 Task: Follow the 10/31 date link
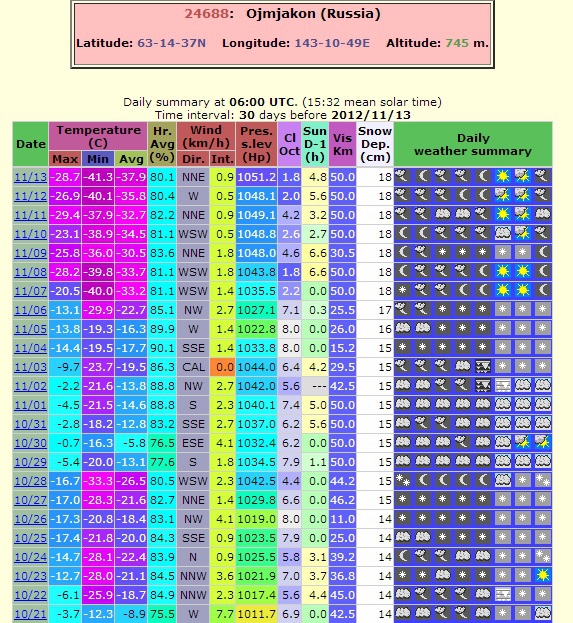click(x=31, y=424)
